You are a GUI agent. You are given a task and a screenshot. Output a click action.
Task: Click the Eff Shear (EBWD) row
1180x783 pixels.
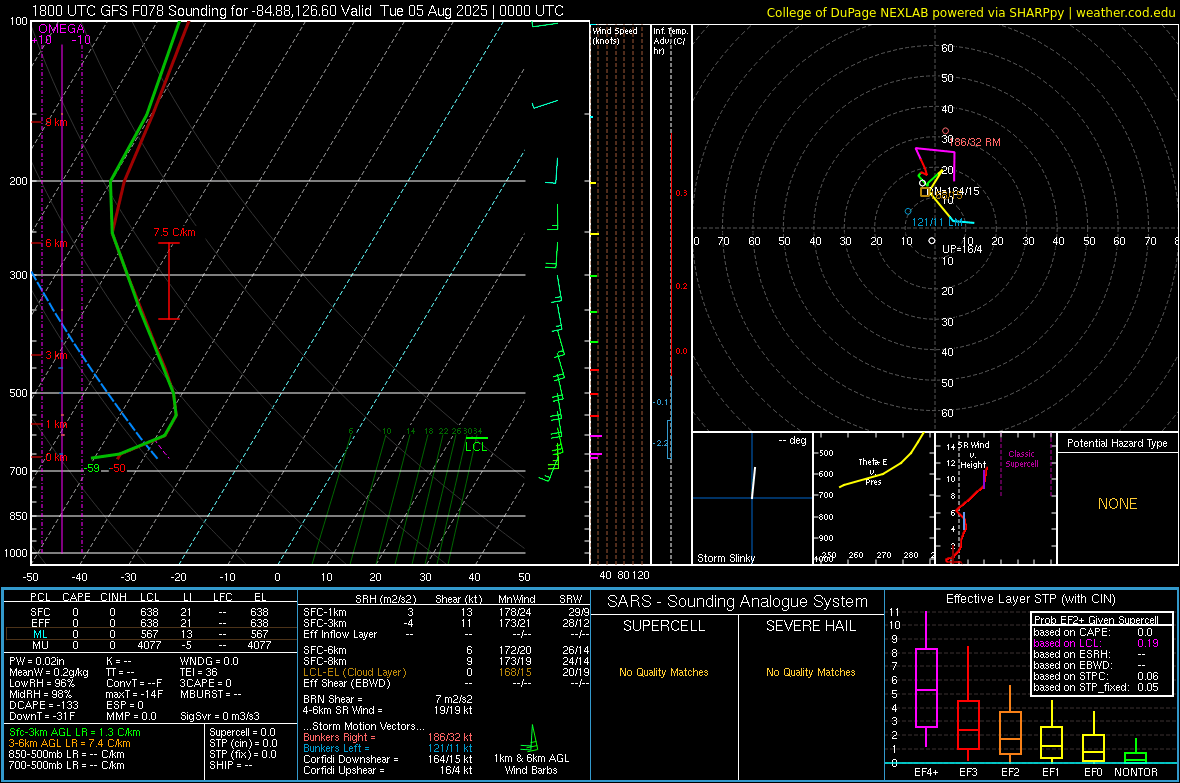(446, 683)
